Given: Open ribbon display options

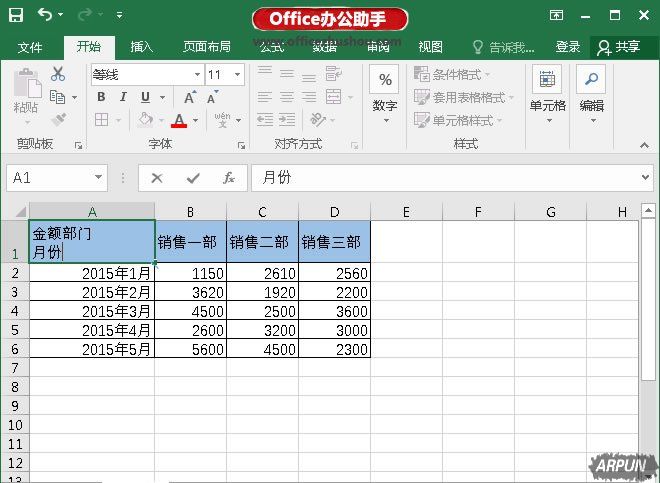Looking at the screenshot, I should pyautogui.click(x=556, y=16).
